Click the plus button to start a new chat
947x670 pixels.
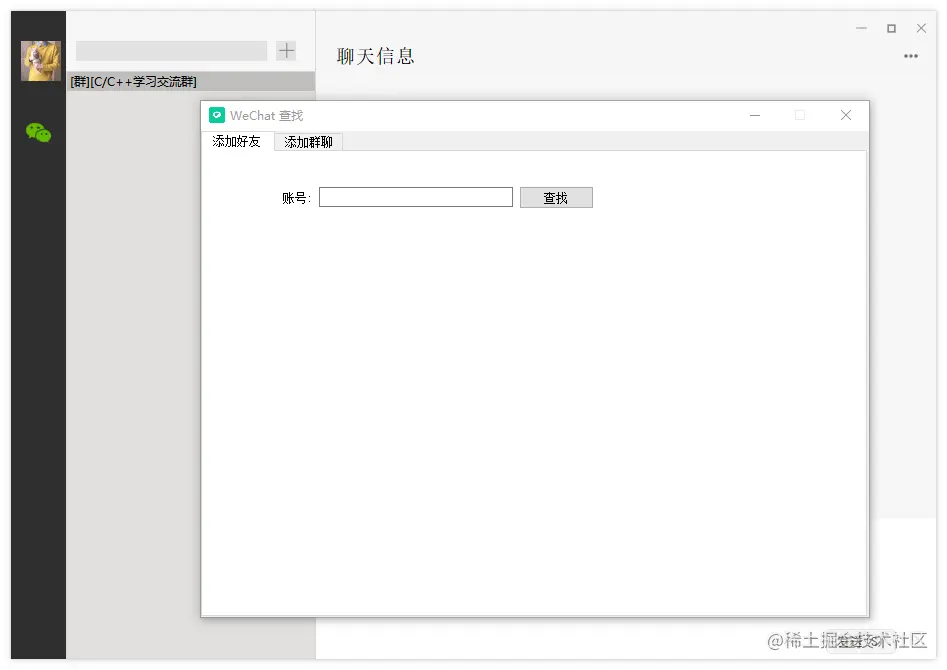[287, 50]
